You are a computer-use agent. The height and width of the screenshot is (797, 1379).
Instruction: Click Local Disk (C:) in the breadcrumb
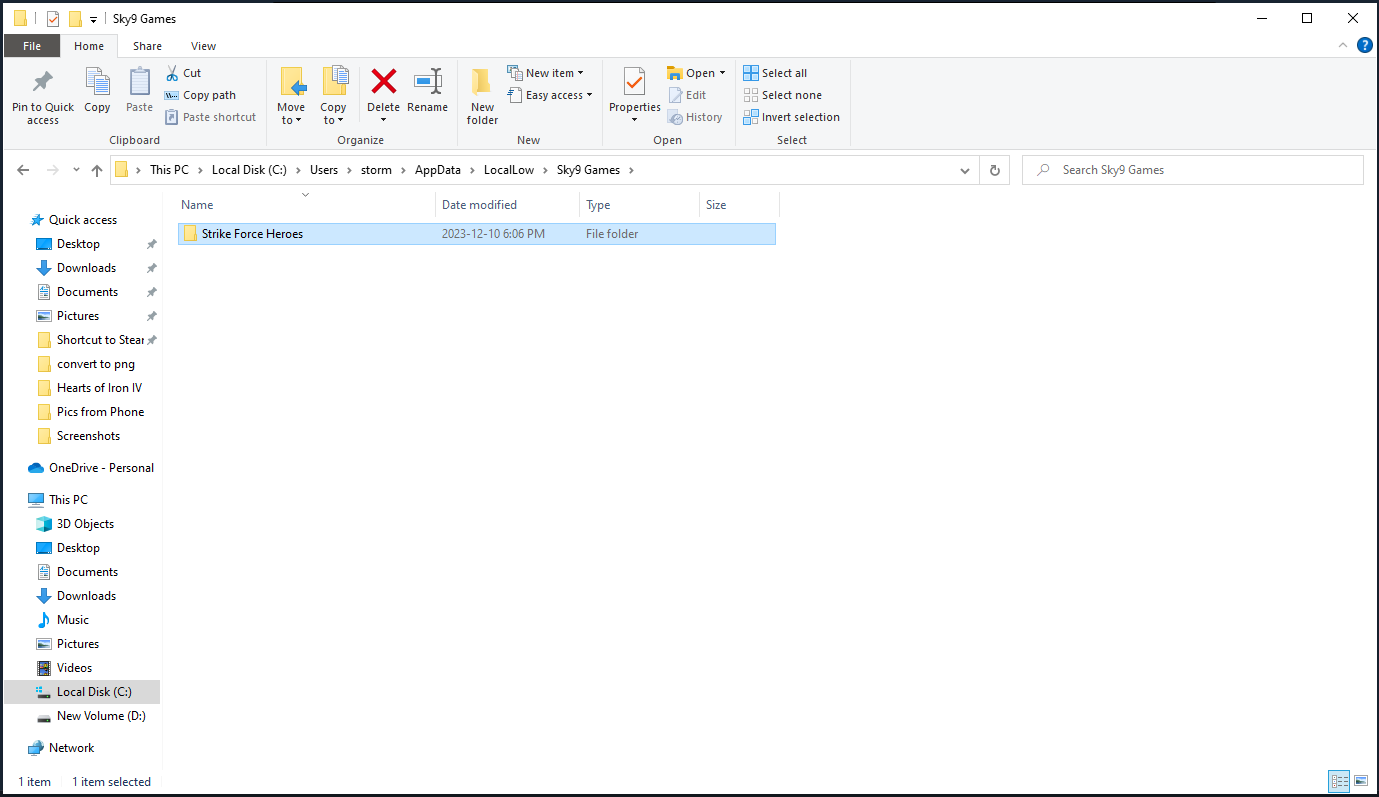pyautogui.click(x=249, y=170)
